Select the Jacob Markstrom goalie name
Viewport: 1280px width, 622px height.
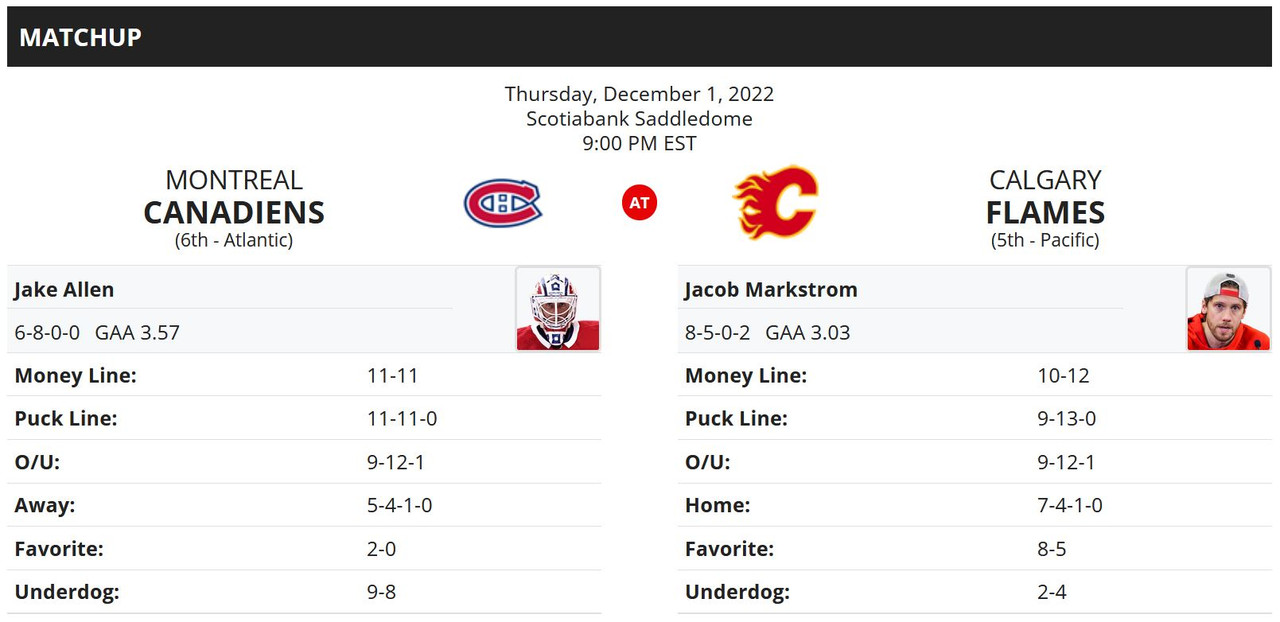[x=771, y=290]
